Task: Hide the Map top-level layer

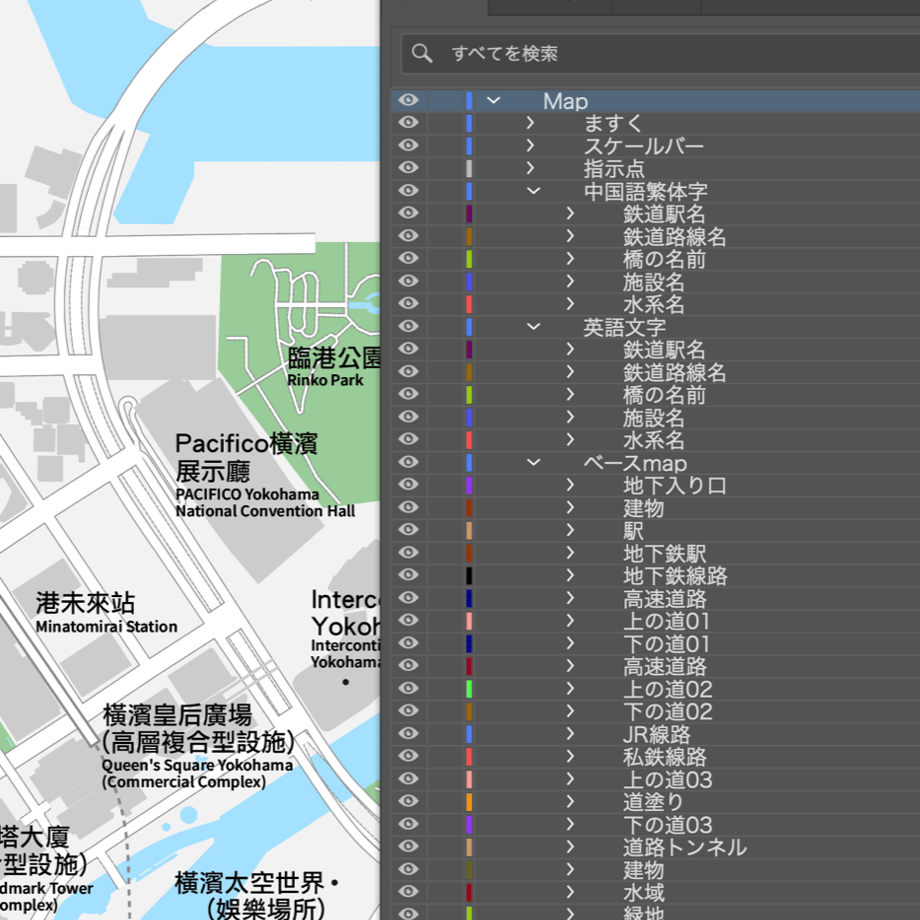Action: (408, 100)
